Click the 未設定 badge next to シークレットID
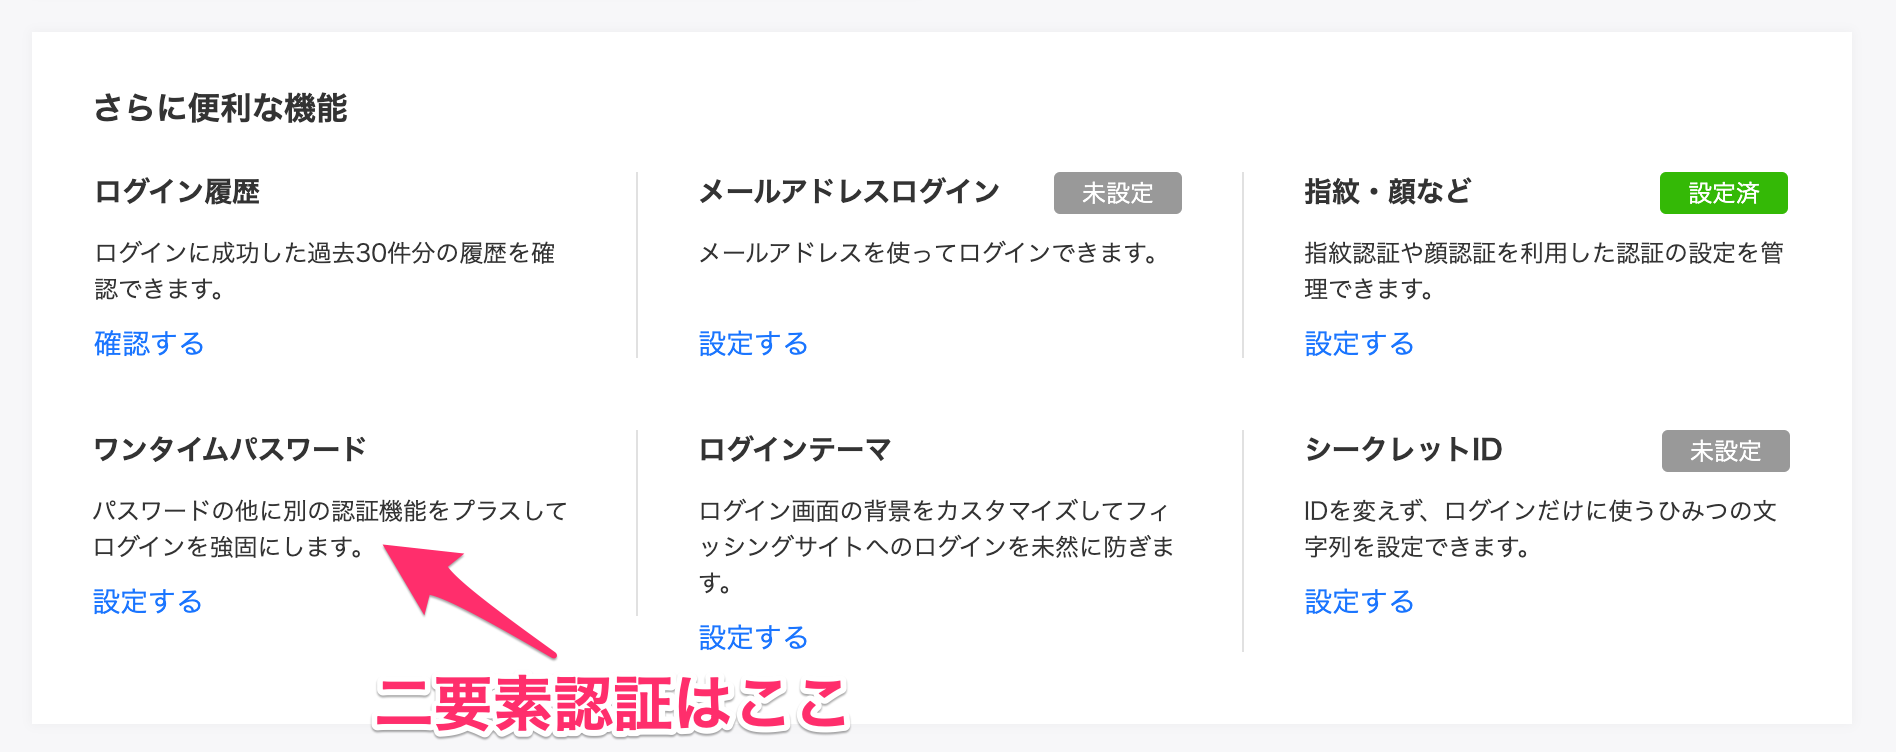 coord(1725,450)
